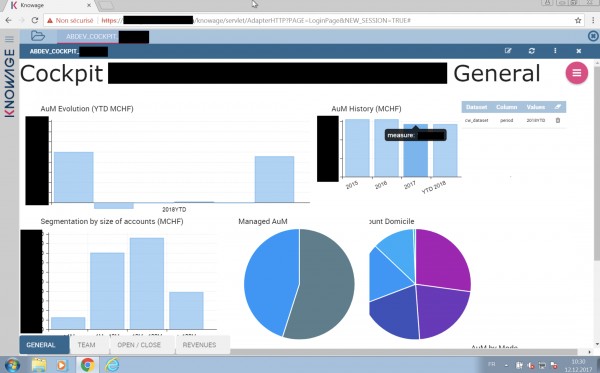Viewport: 600px width, 373px height.
Task: Click the 2017 bar in AuM History
Action: tap(416, 150)
